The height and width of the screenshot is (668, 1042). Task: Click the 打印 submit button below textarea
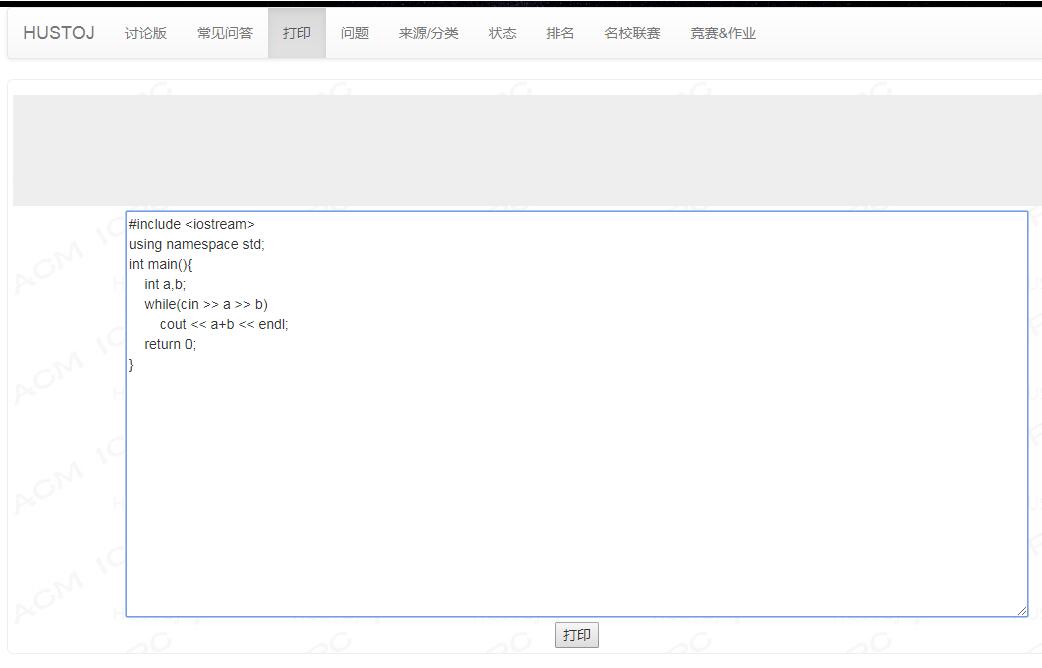576,635
